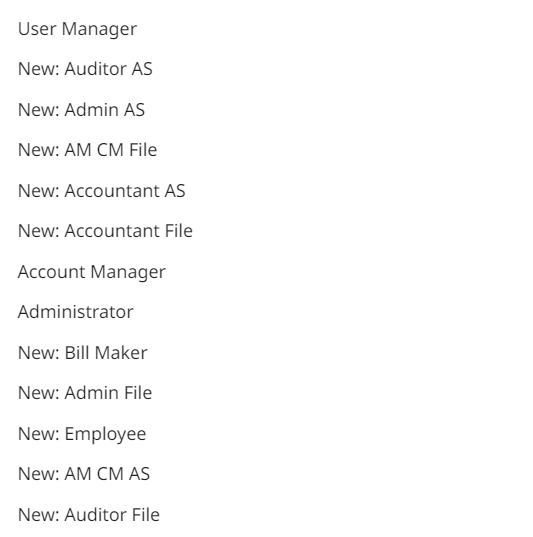Click the New: Employee item
This screenshot has width=533, height=537.
coord(82,434)
